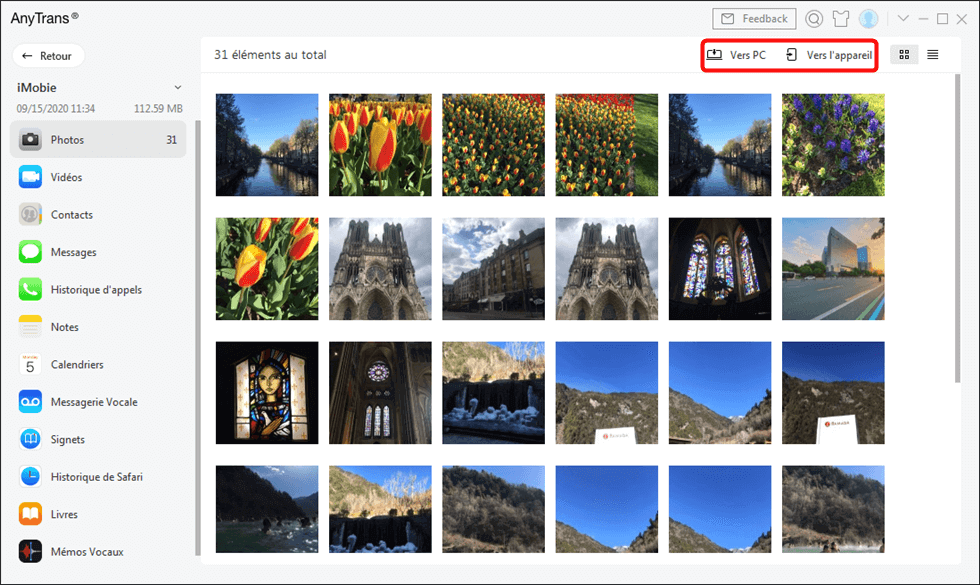Click the Vers l'appareil button
Image resolution: width=980 pixels, height=585 pixels.
coord(829,55)
